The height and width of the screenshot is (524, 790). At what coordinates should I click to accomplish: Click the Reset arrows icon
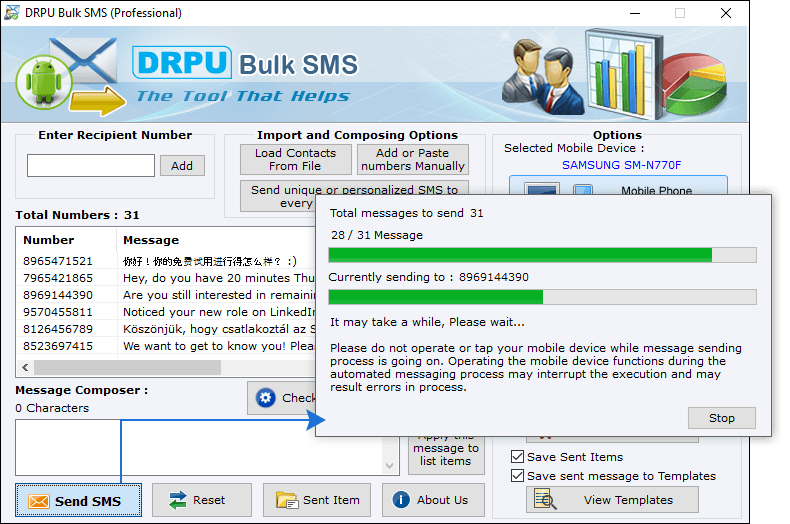coord(177,500)
